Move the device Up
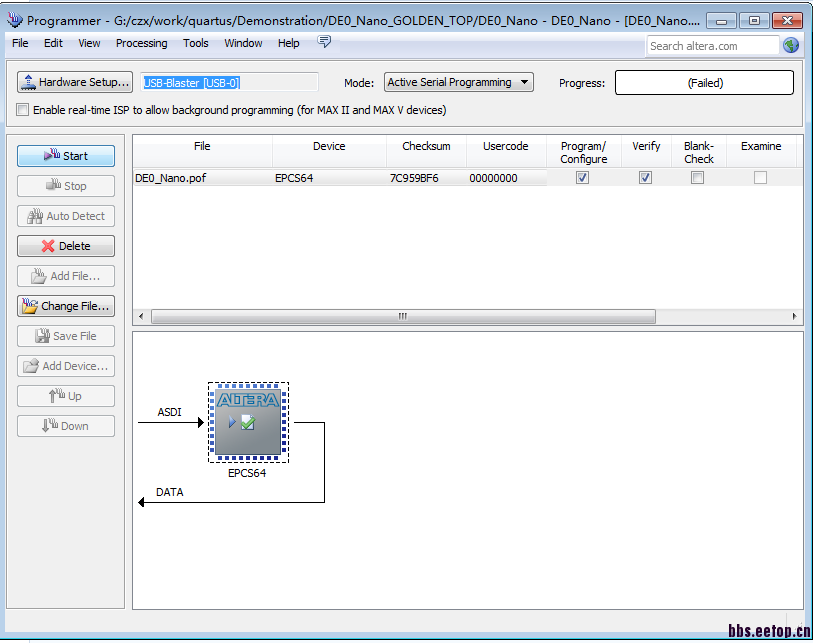The image size is (813, 643). point(66,397)
